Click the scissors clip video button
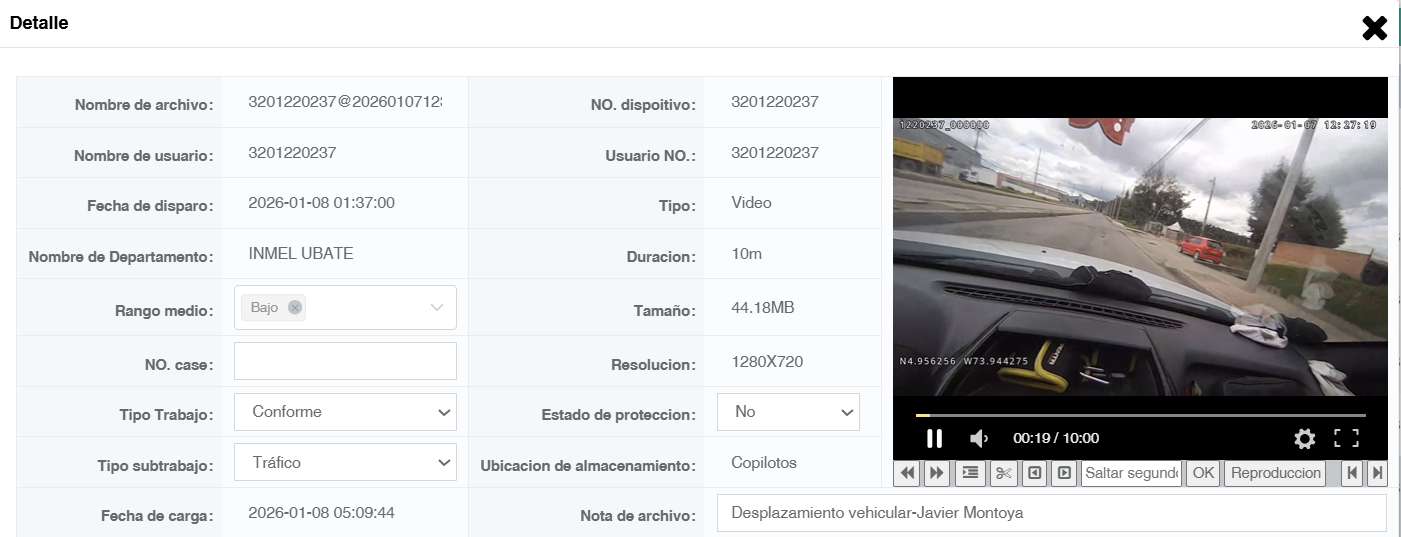1401x537 pixels. (x=1003, y=473)
